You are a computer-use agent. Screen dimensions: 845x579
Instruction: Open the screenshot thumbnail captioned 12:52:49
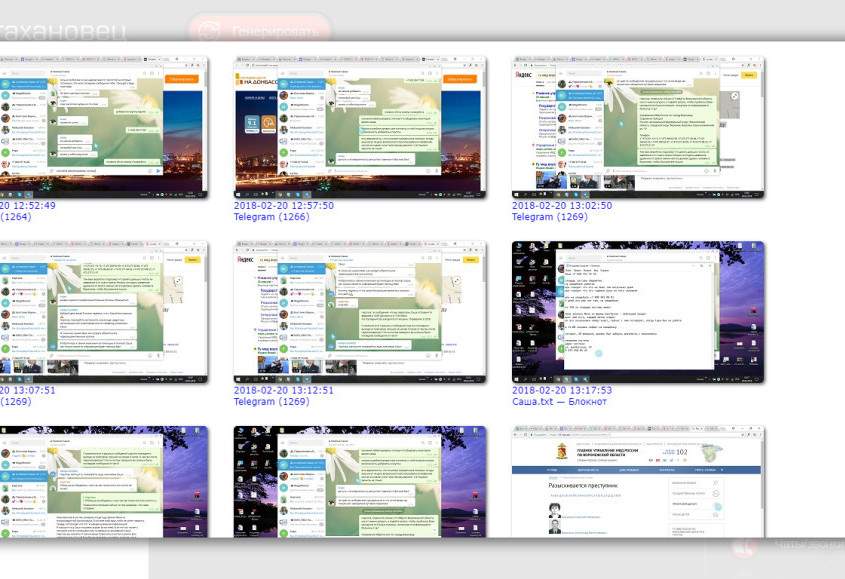point(103,127)
